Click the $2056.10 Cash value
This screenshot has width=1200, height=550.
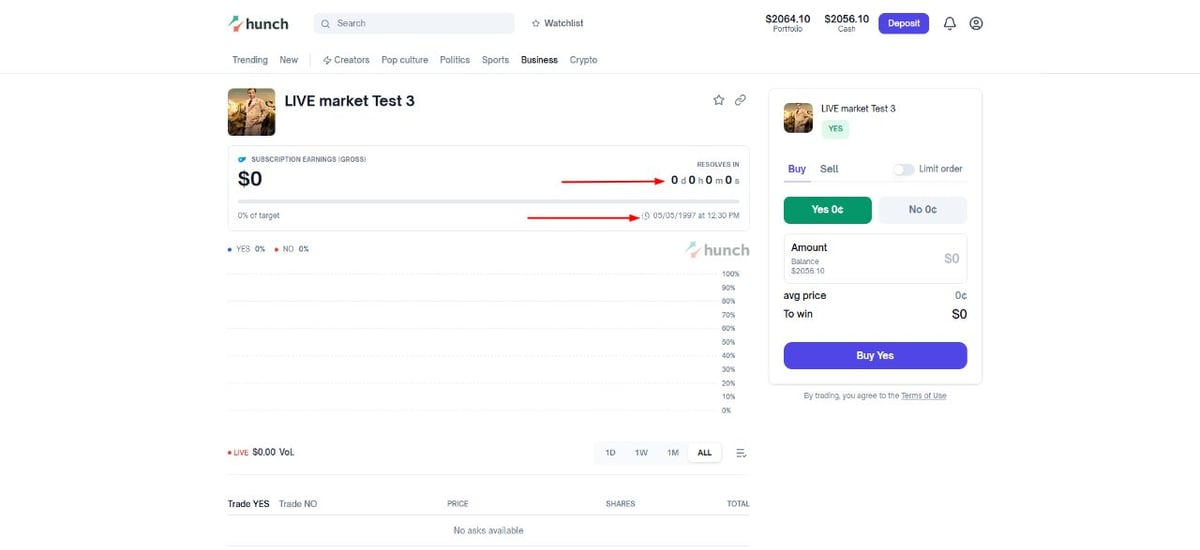[x=846, y=22]
